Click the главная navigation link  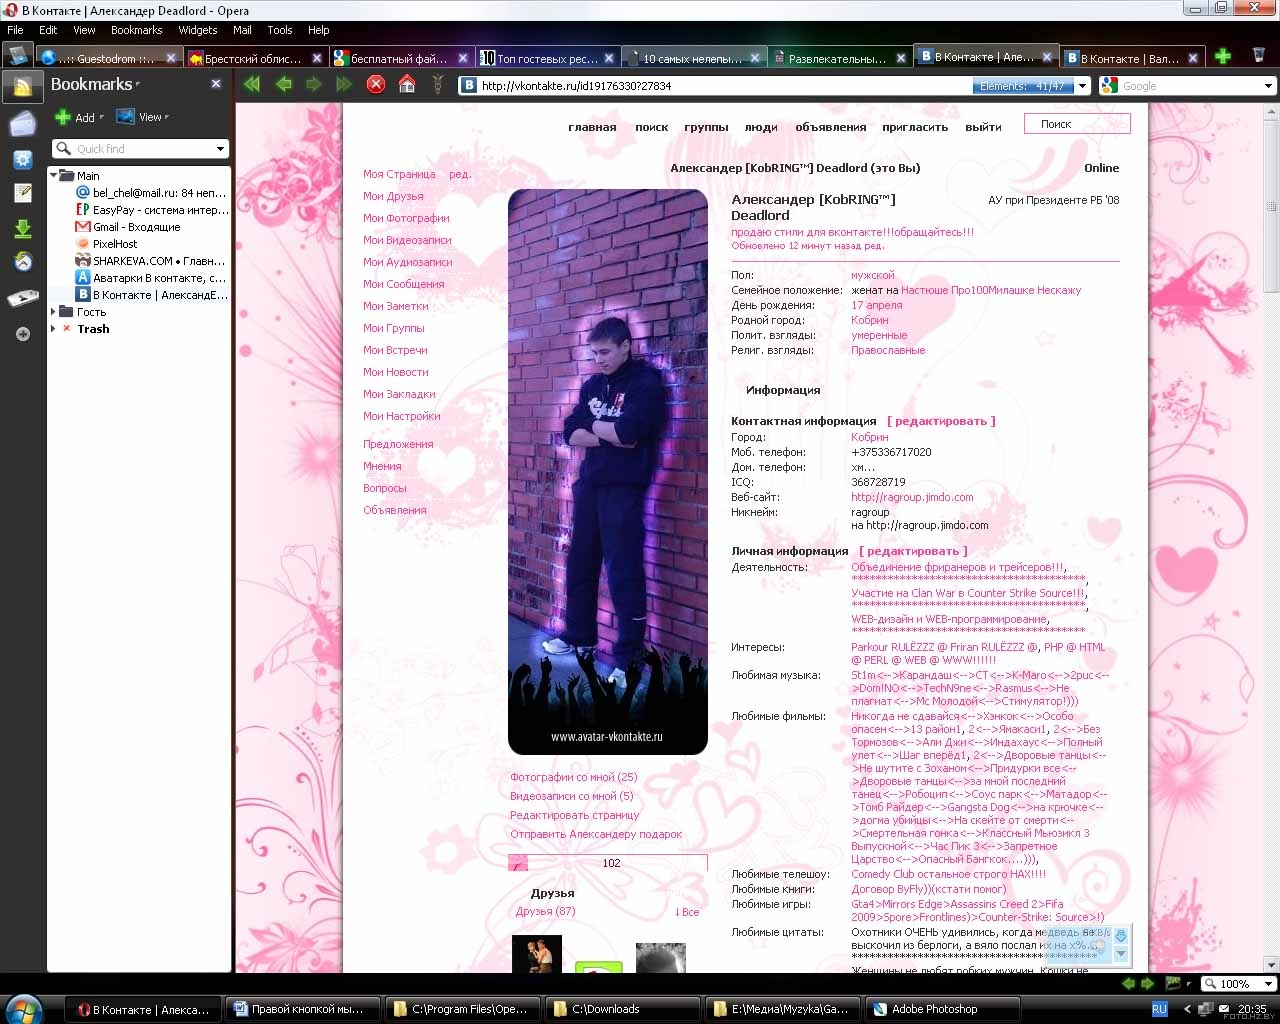point(592,127)
